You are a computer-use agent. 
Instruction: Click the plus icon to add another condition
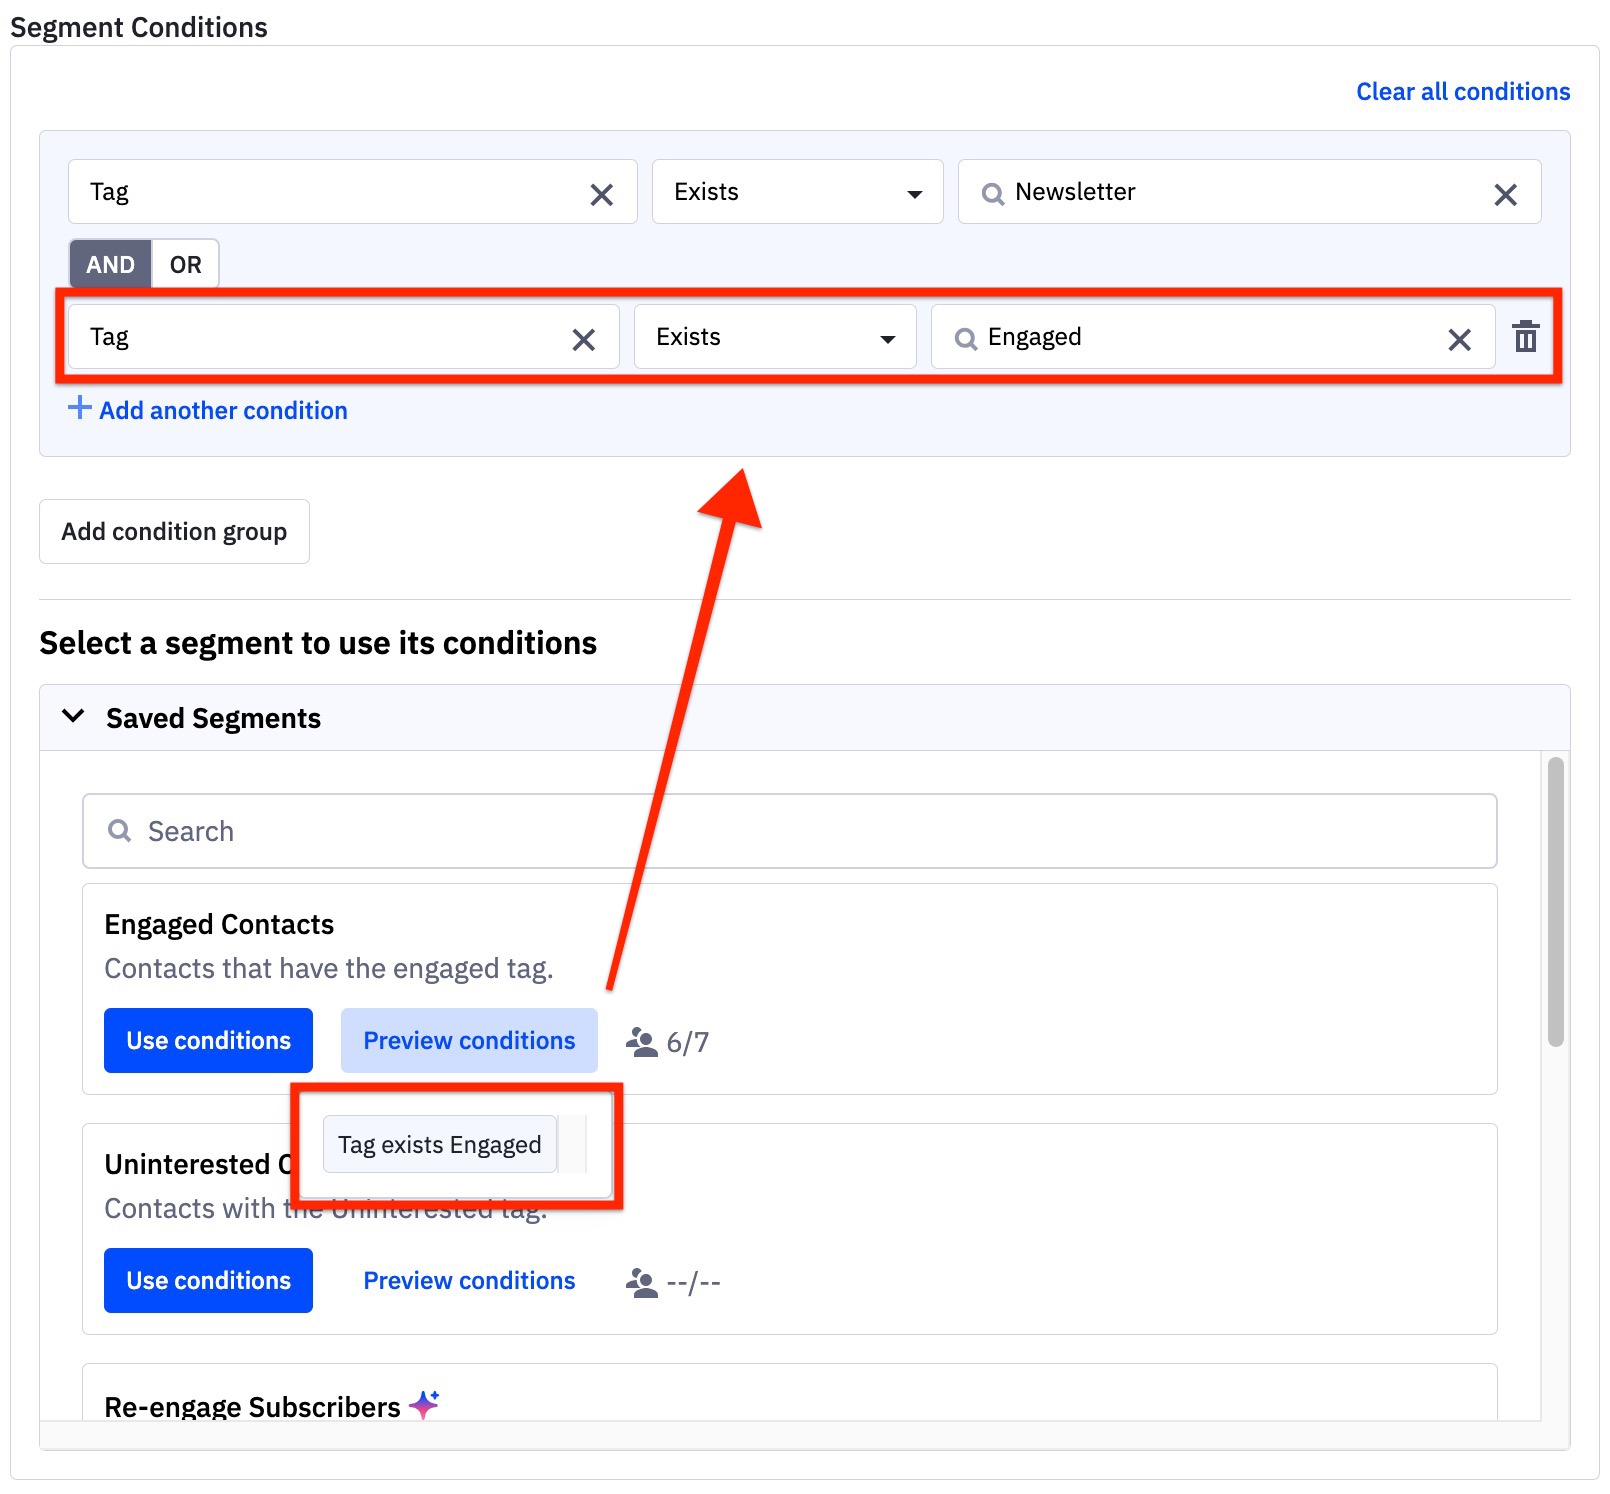(x=79, y=408)
